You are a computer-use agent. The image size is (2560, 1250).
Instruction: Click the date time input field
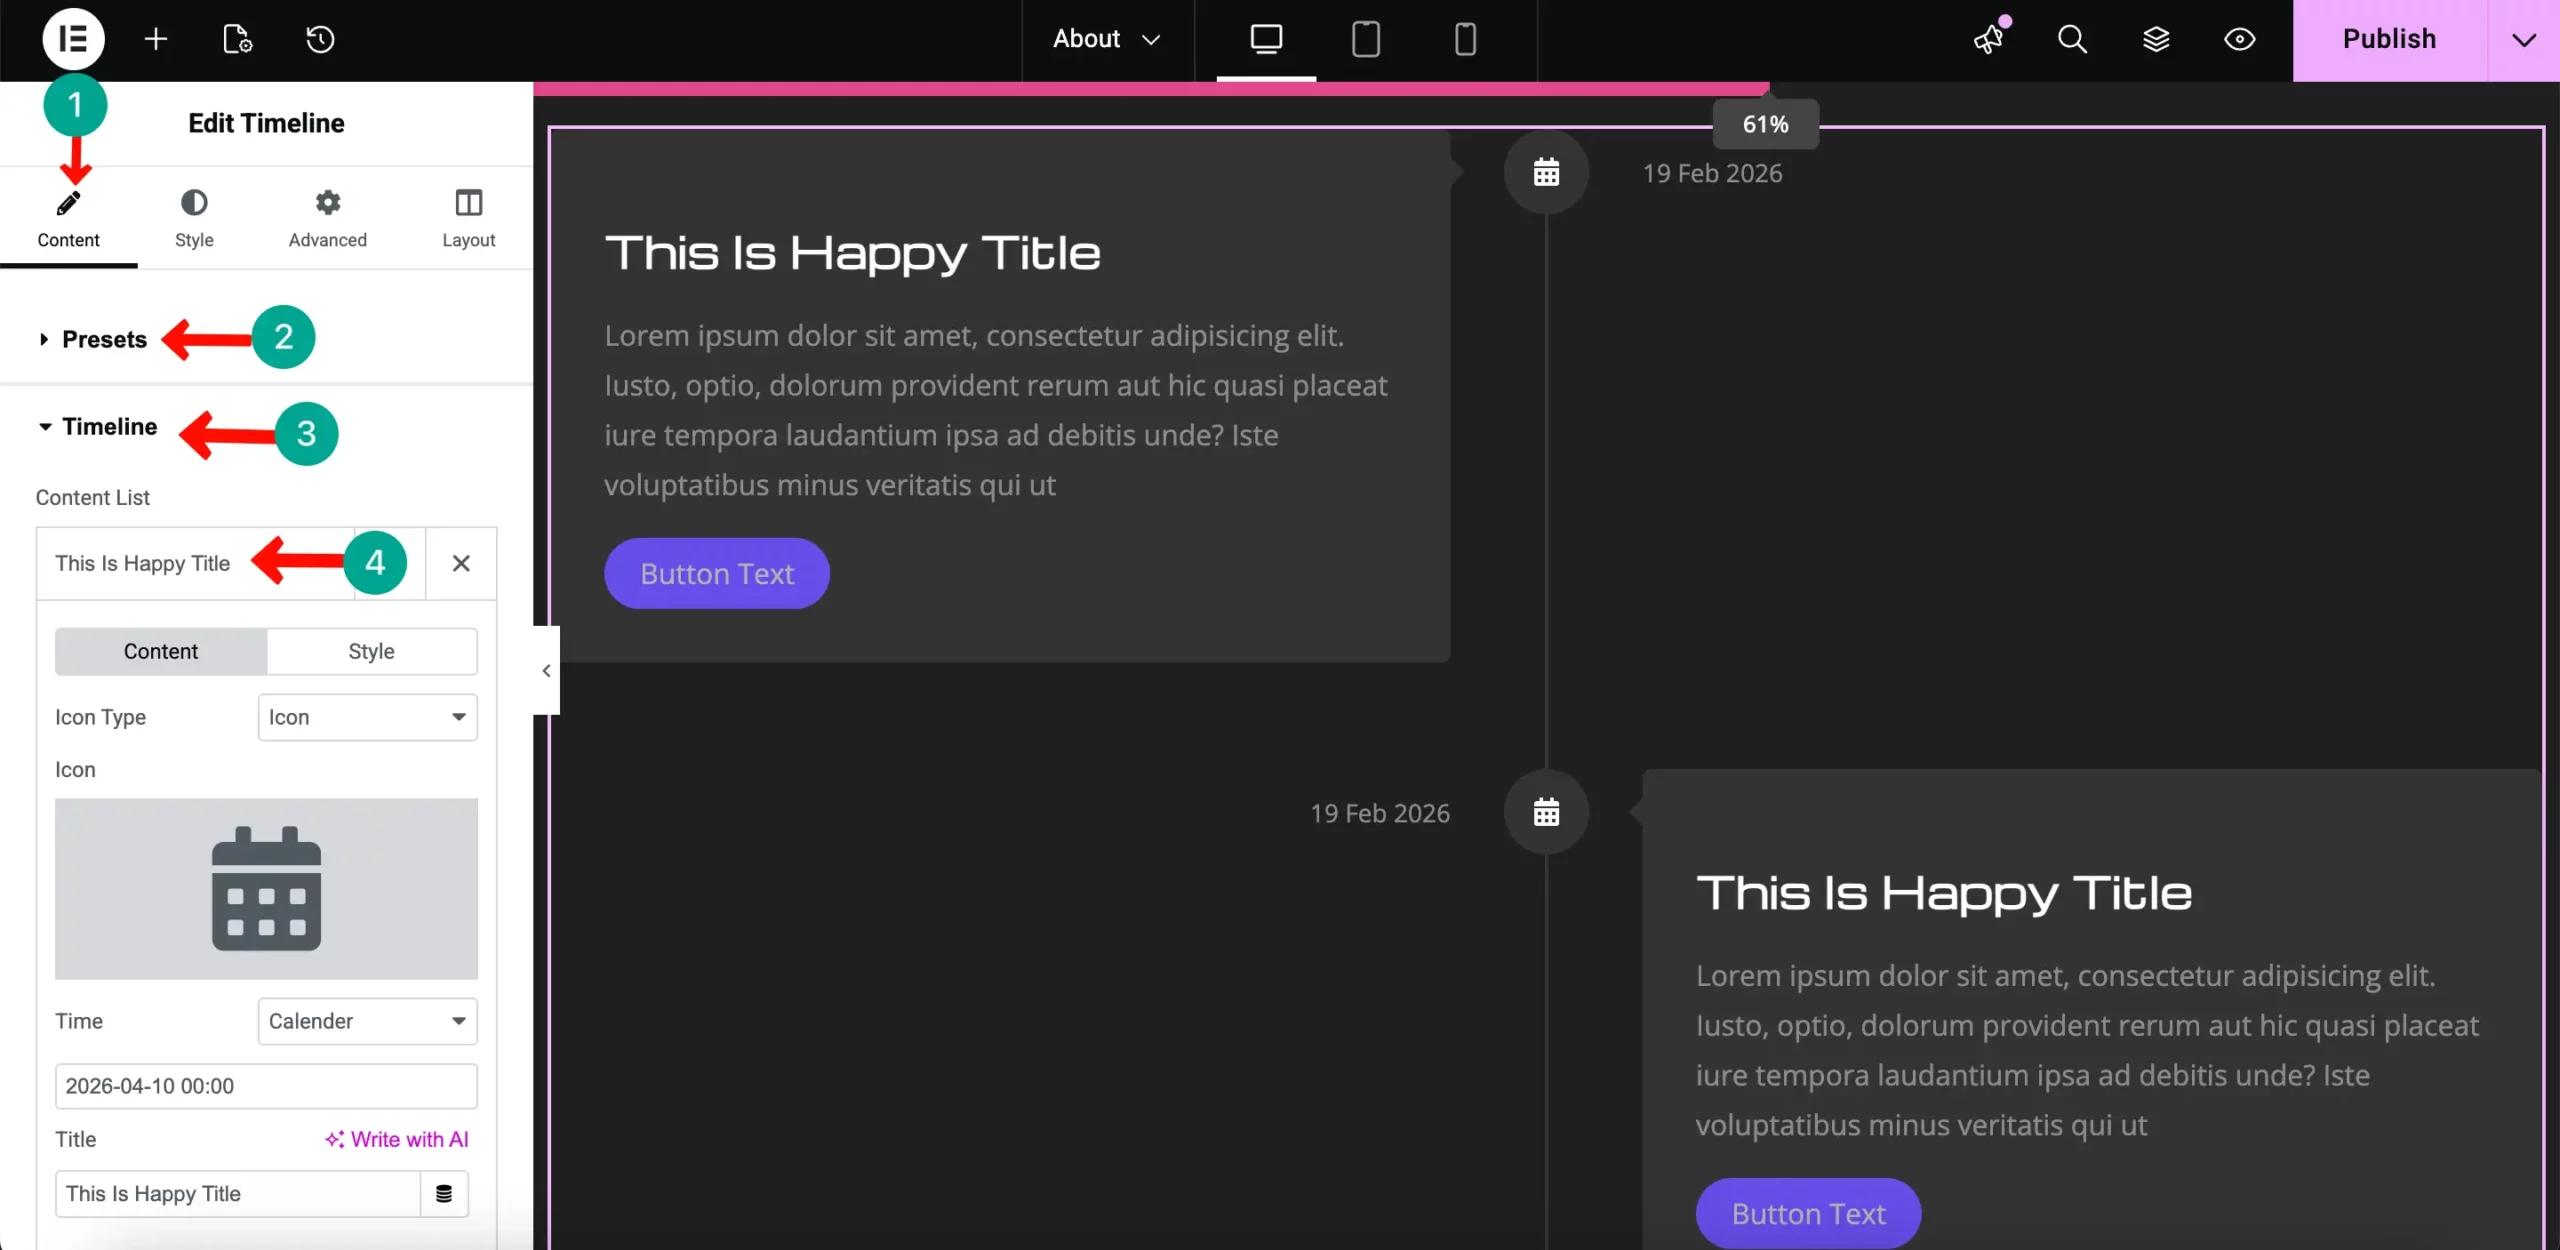click(x=266, y=1085)
